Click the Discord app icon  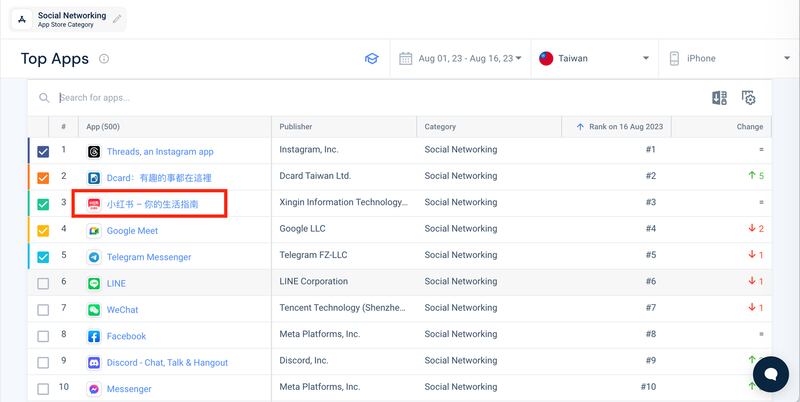[94, 363]
